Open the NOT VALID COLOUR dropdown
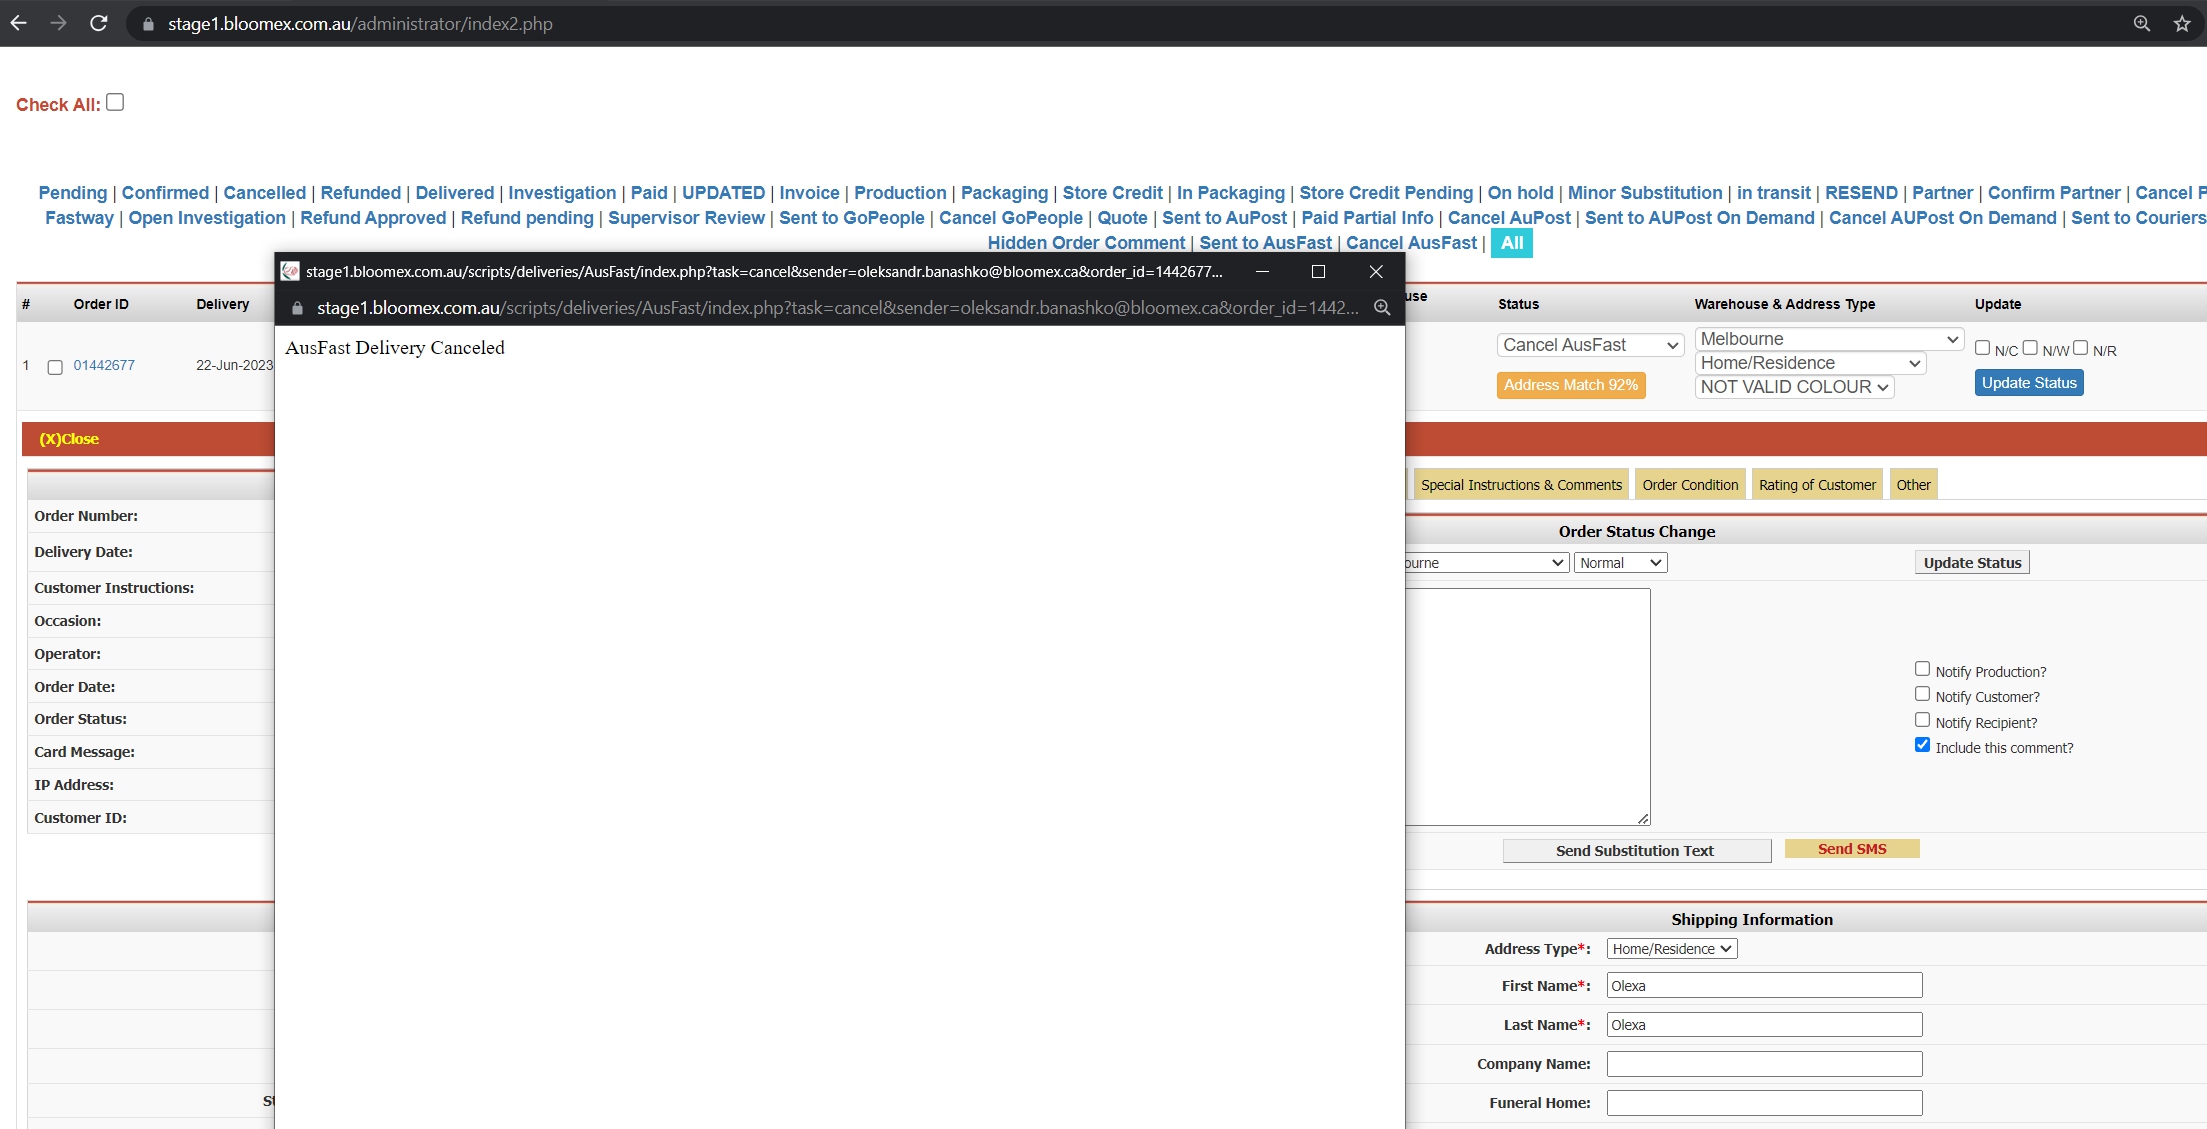Image resolution: width=2207 pixels, height=1129 pixels. point(1794,387)
